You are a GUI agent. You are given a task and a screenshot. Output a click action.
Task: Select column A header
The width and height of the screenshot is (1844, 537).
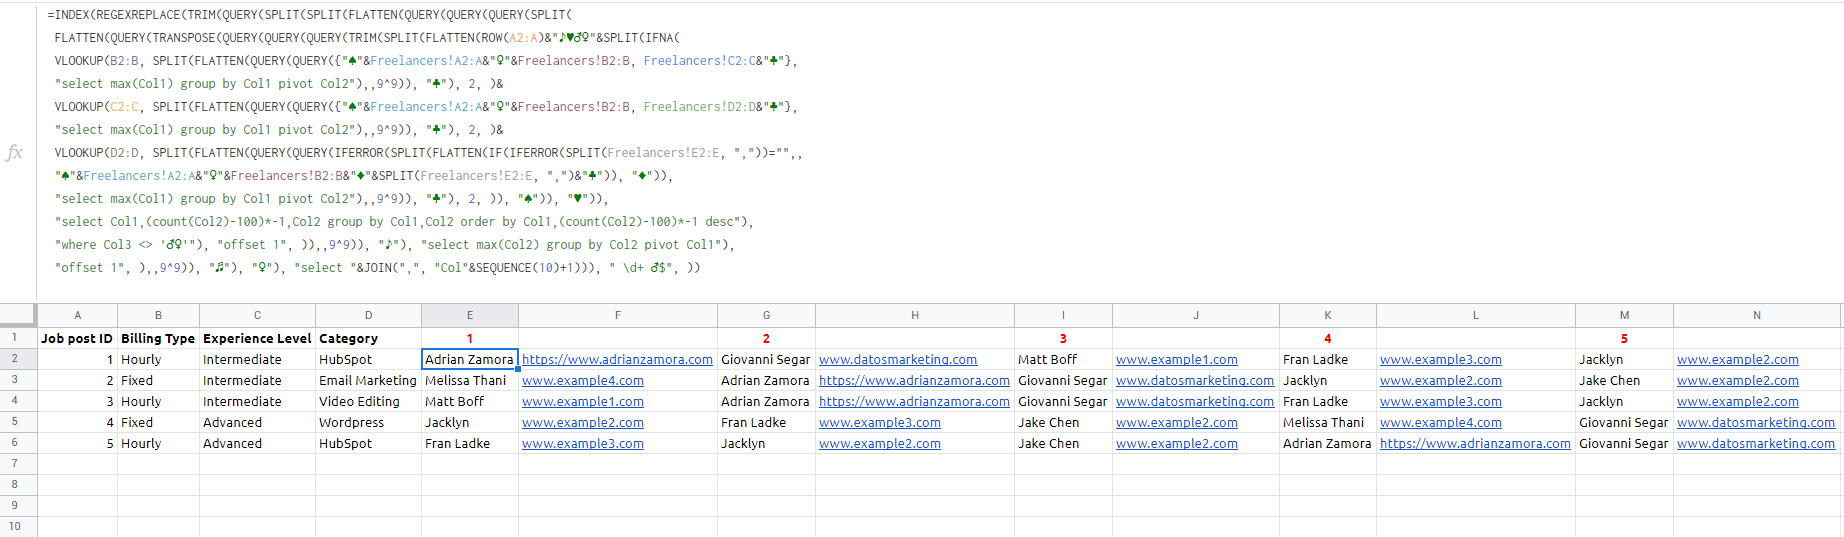coord(78,315)
